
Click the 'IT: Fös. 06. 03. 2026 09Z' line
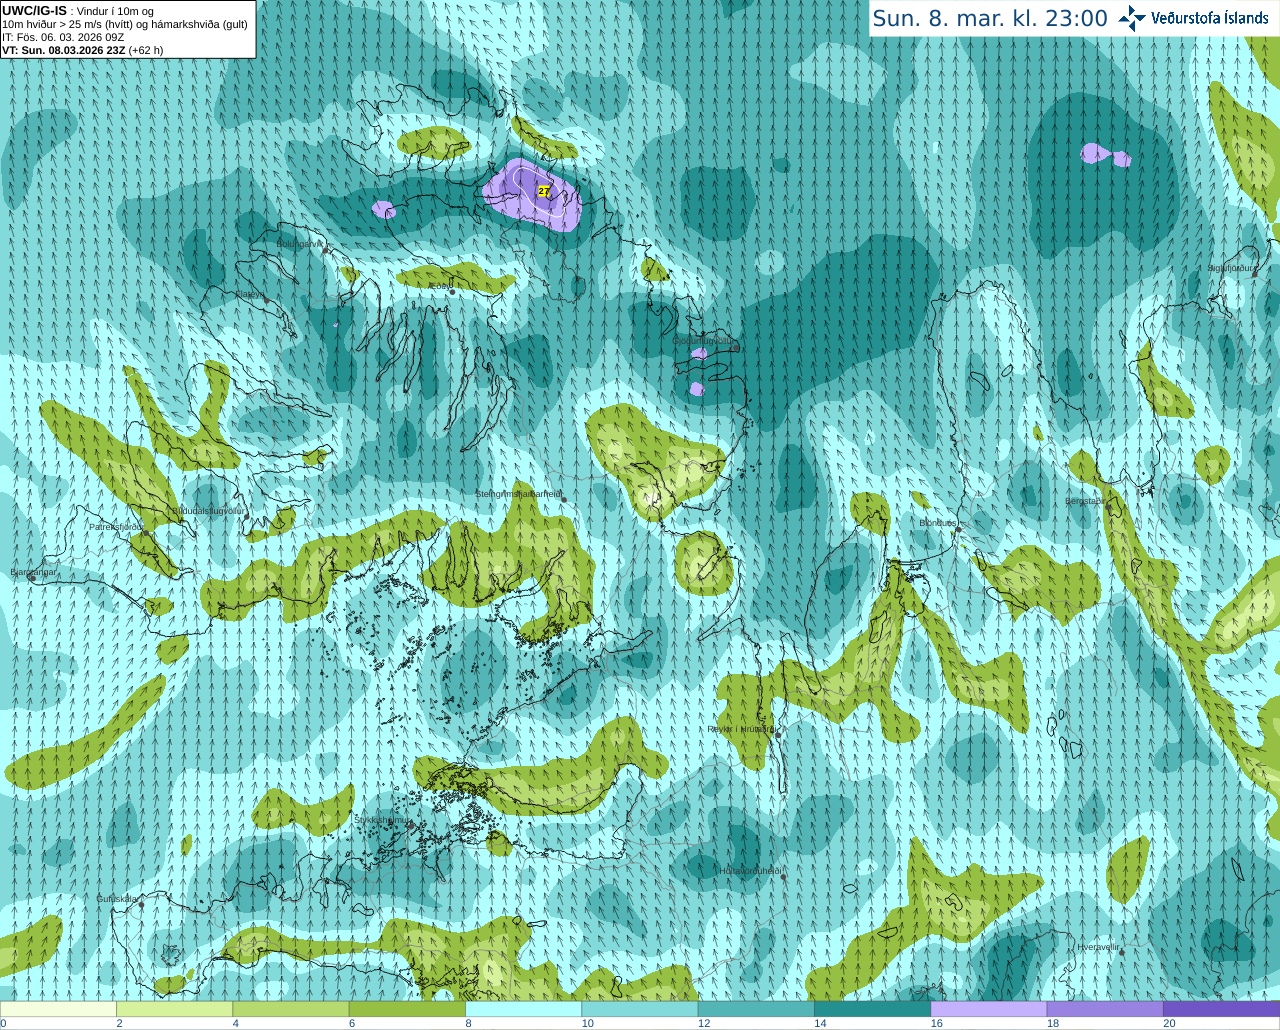(x=63, y=37)
